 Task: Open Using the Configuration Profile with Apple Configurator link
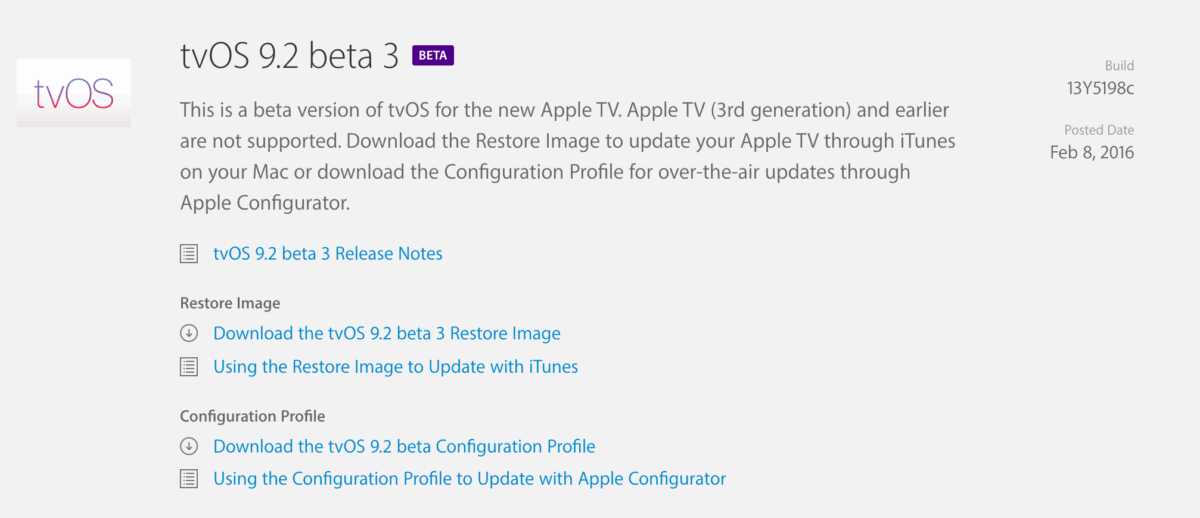pyautogui.click(x=469, y=479)
